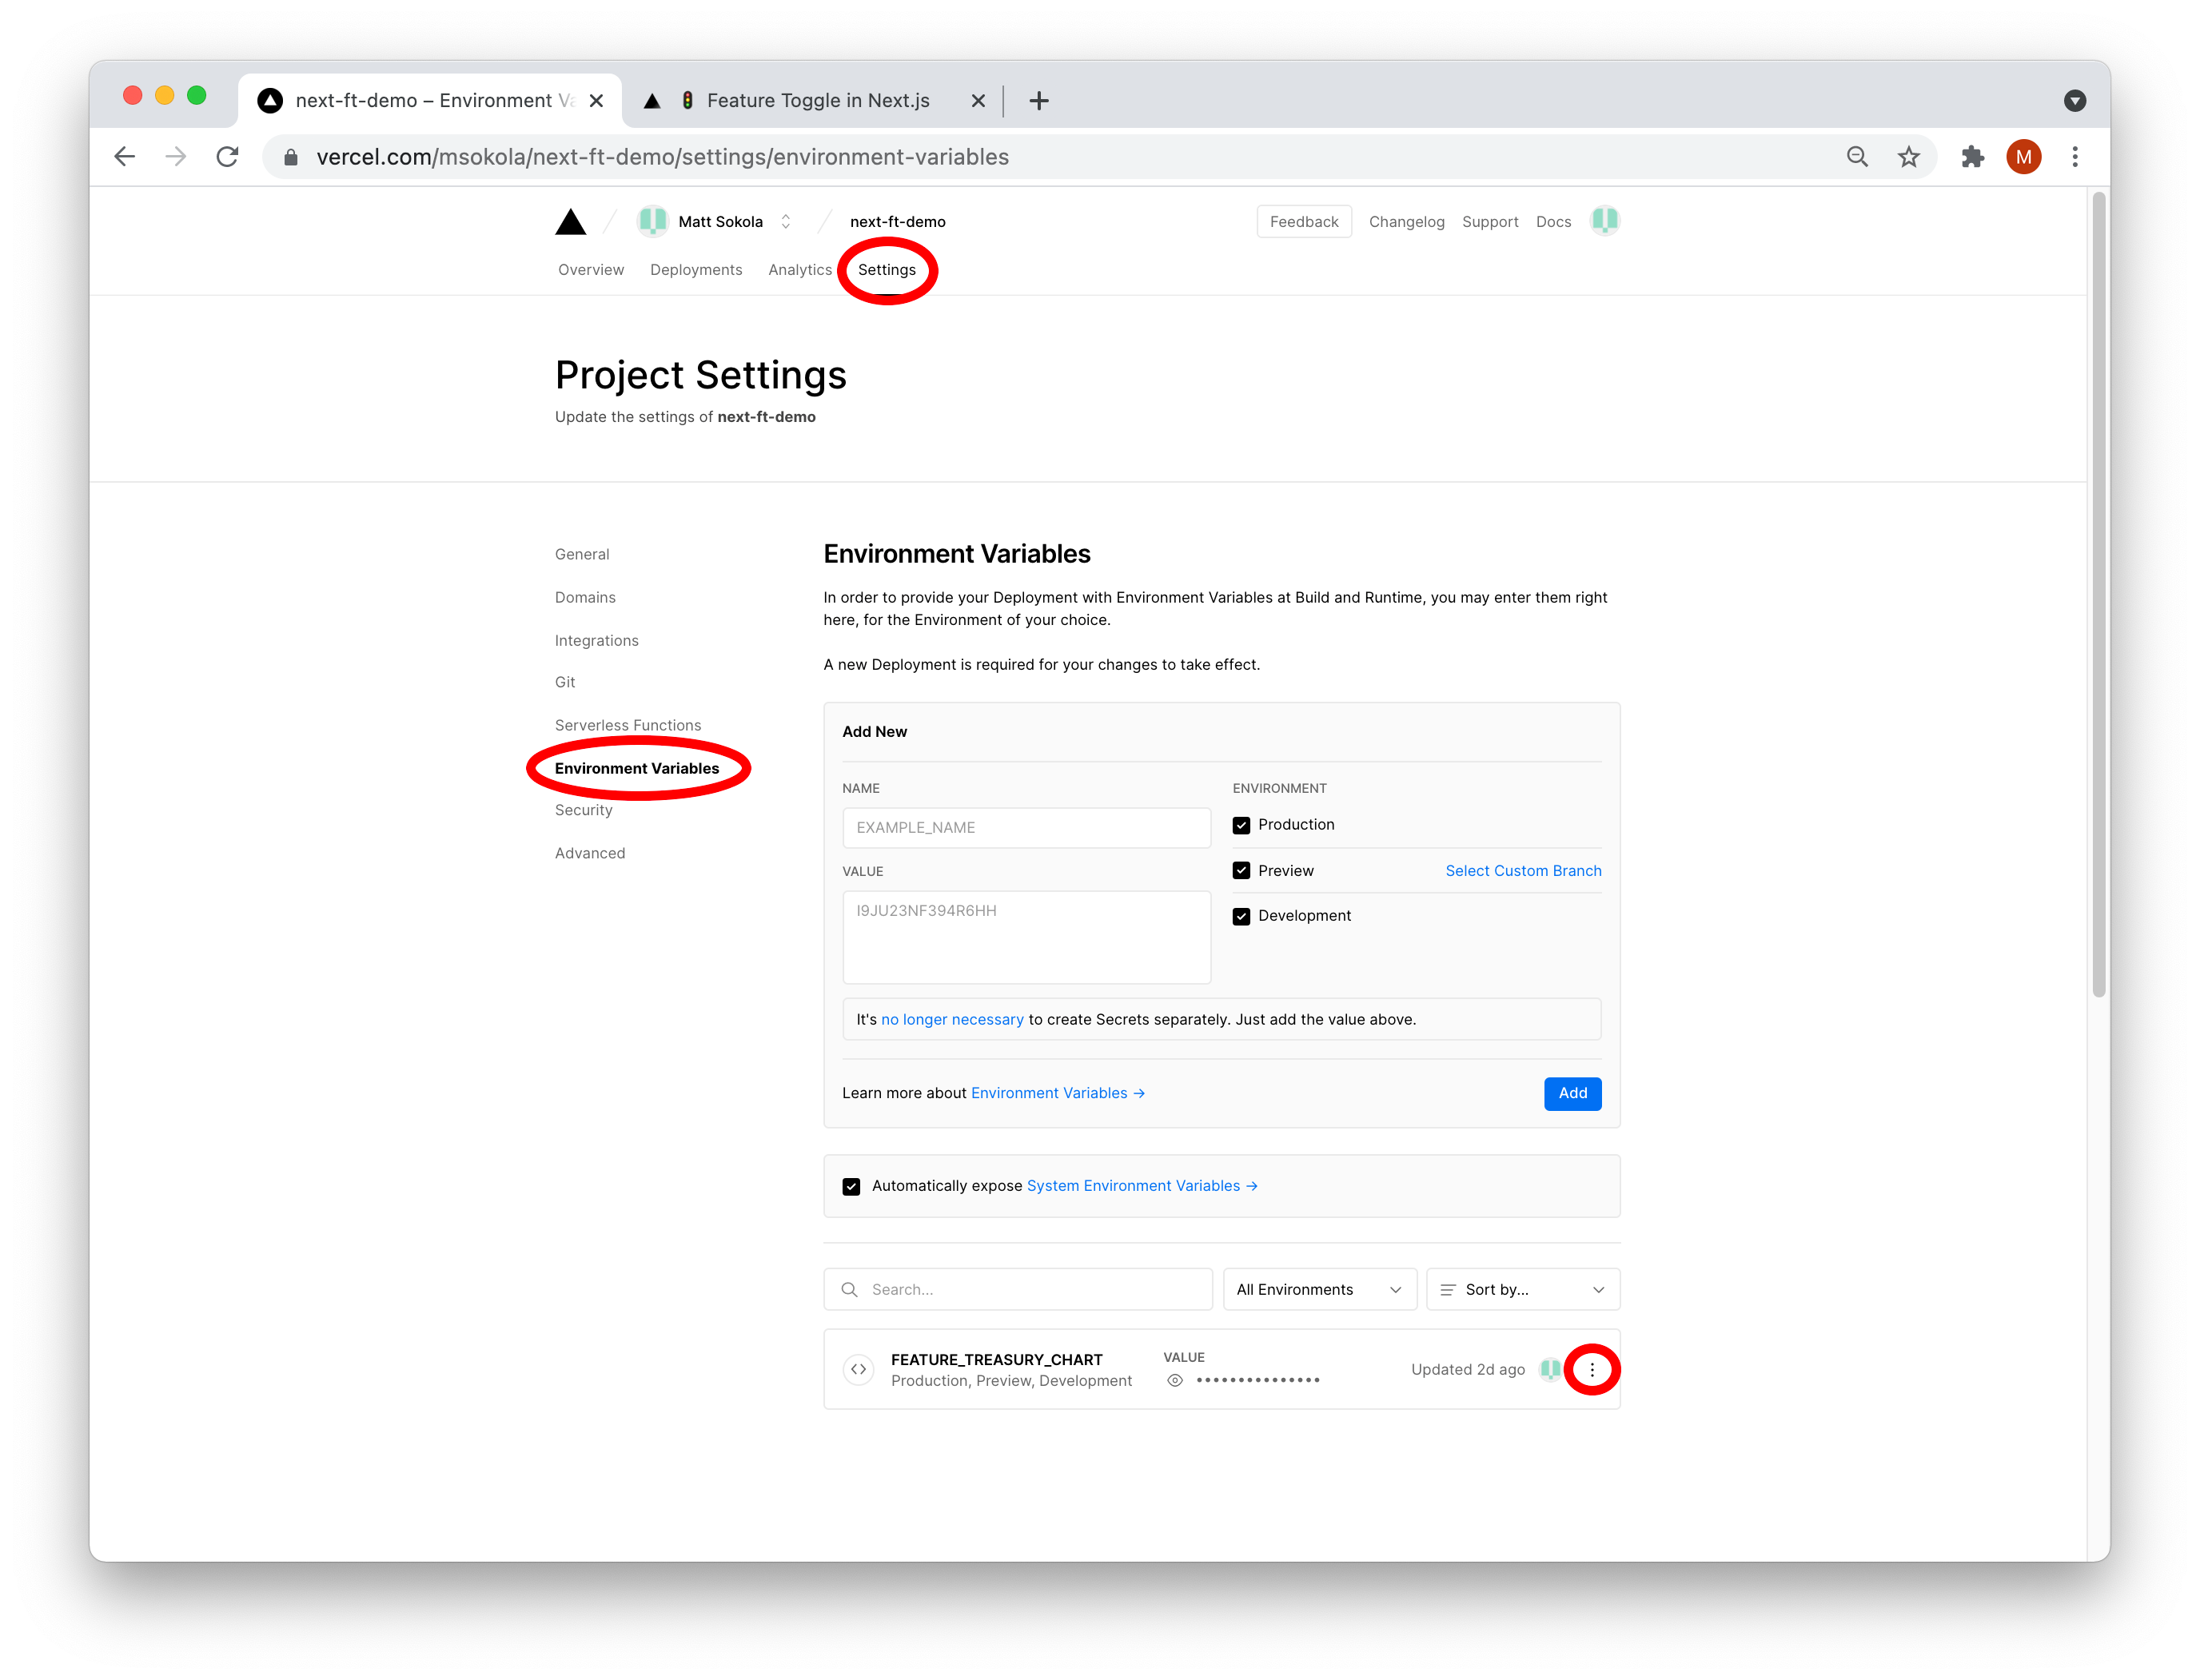Image resolution: width=2200 pixels, height=1680 pixels.
Task: Click the avatar next to Updated 2d ago
Action: [x=1550, y=1369]
